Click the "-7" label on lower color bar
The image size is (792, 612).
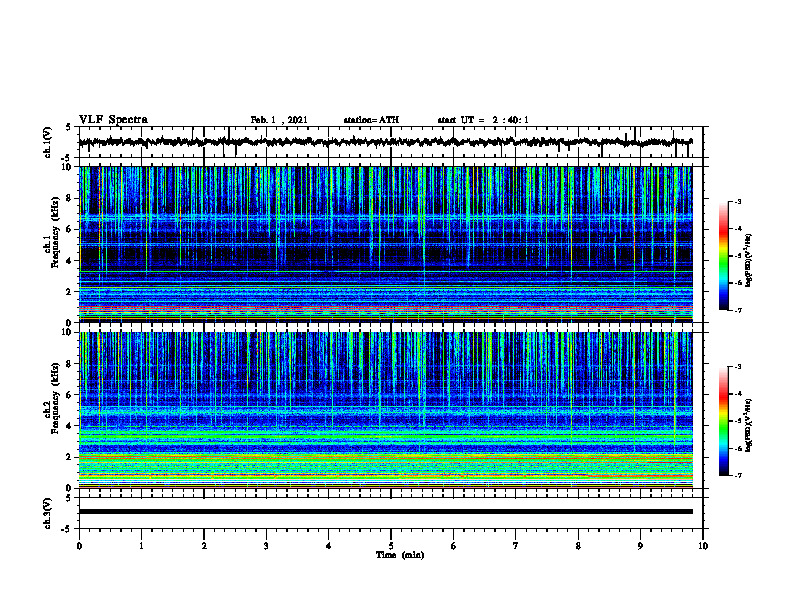click(x=737, y=475)
